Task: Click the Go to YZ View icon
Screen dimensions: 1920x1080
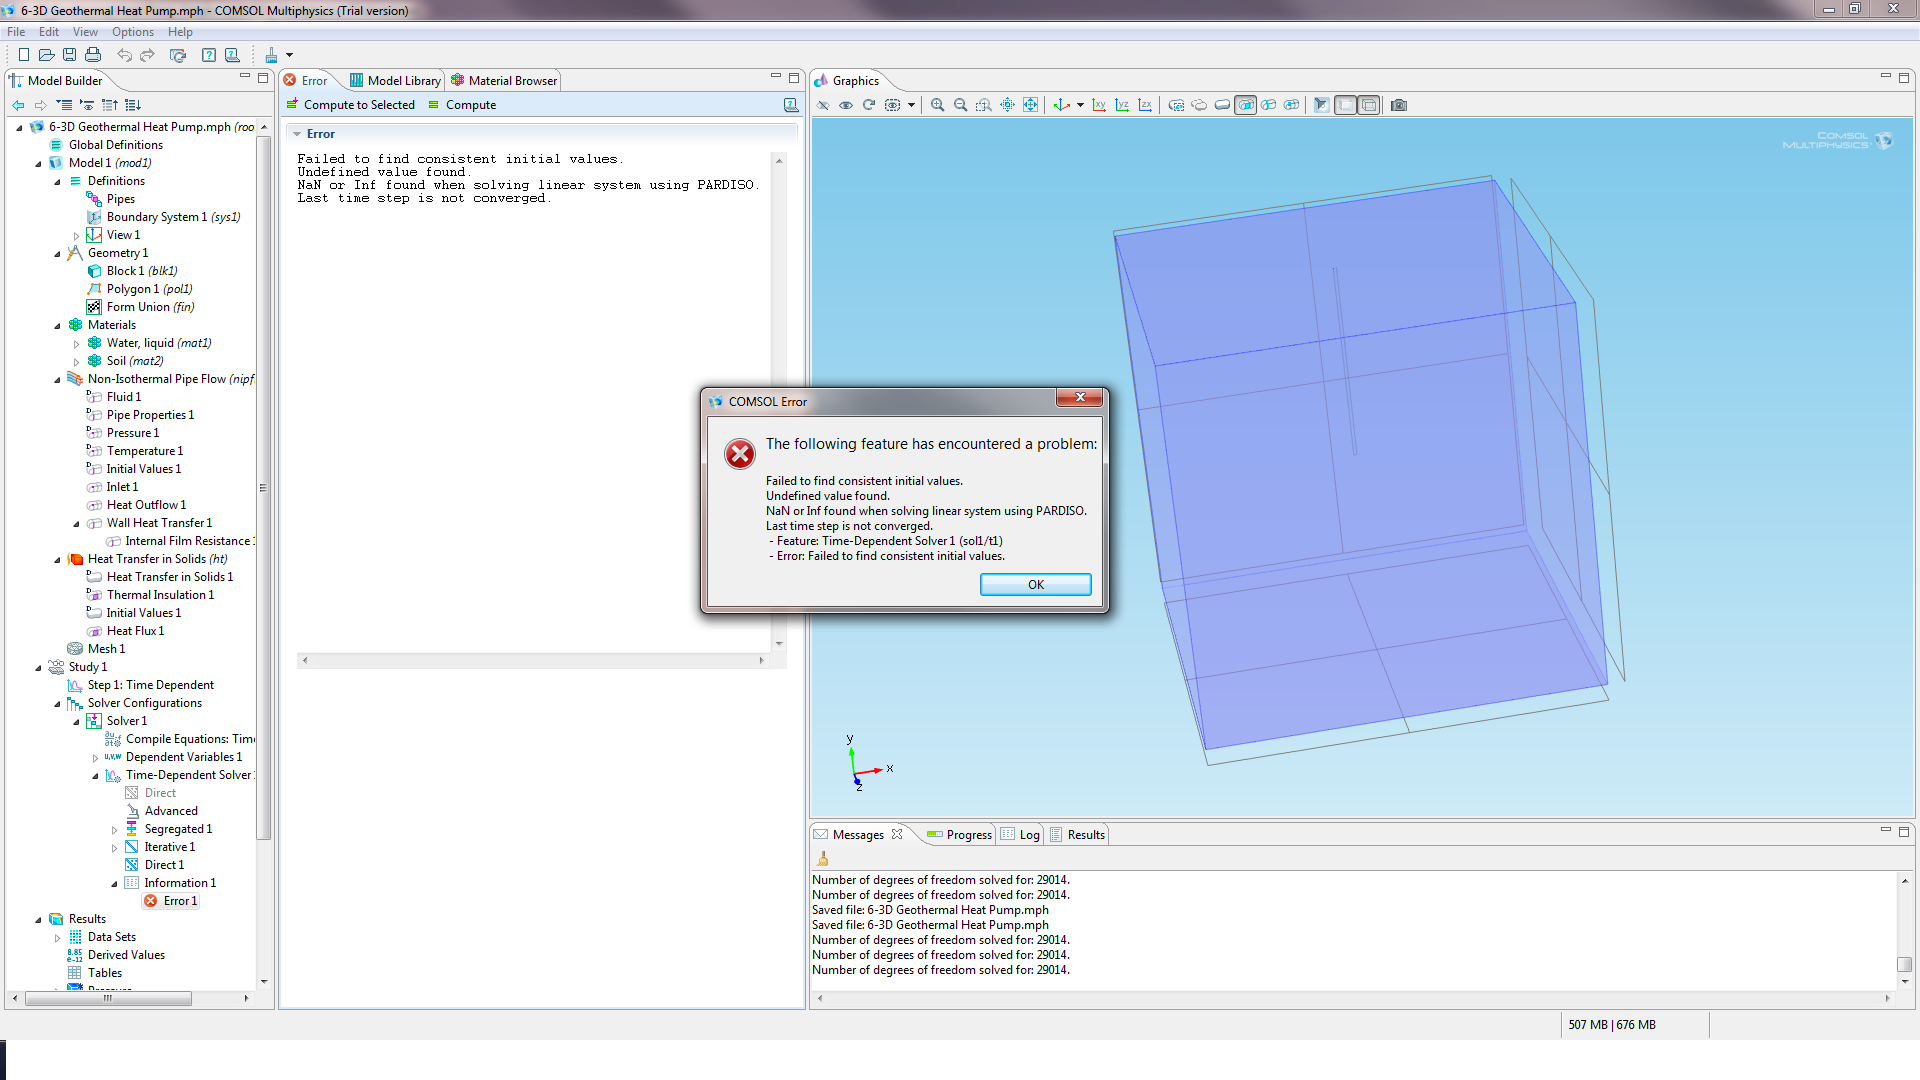Action: click(x=1122, y=105)
